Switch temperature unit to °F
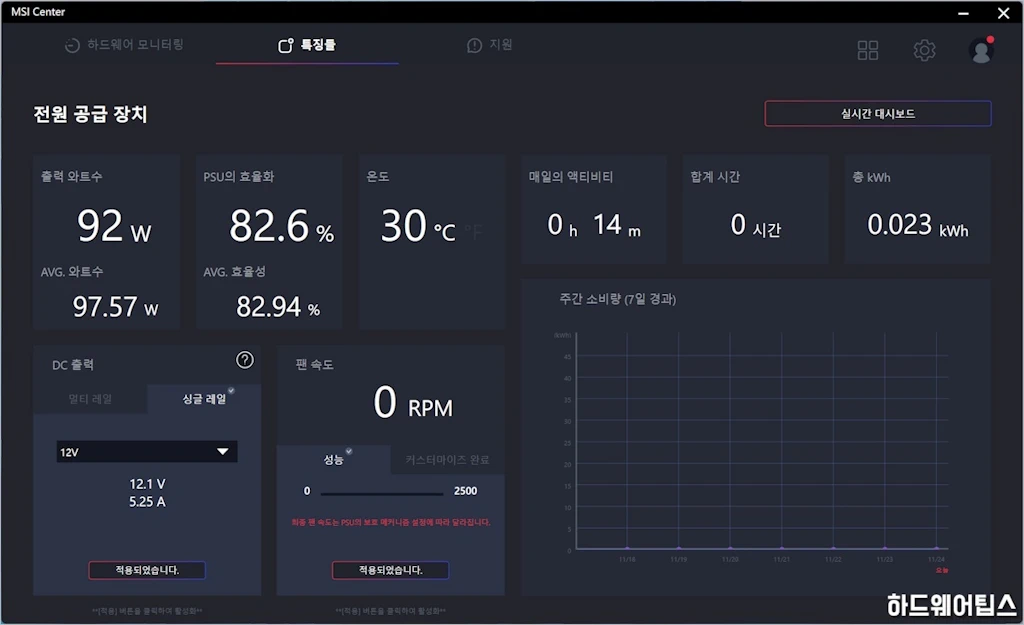1024x625 pixels. click(474, 231)
